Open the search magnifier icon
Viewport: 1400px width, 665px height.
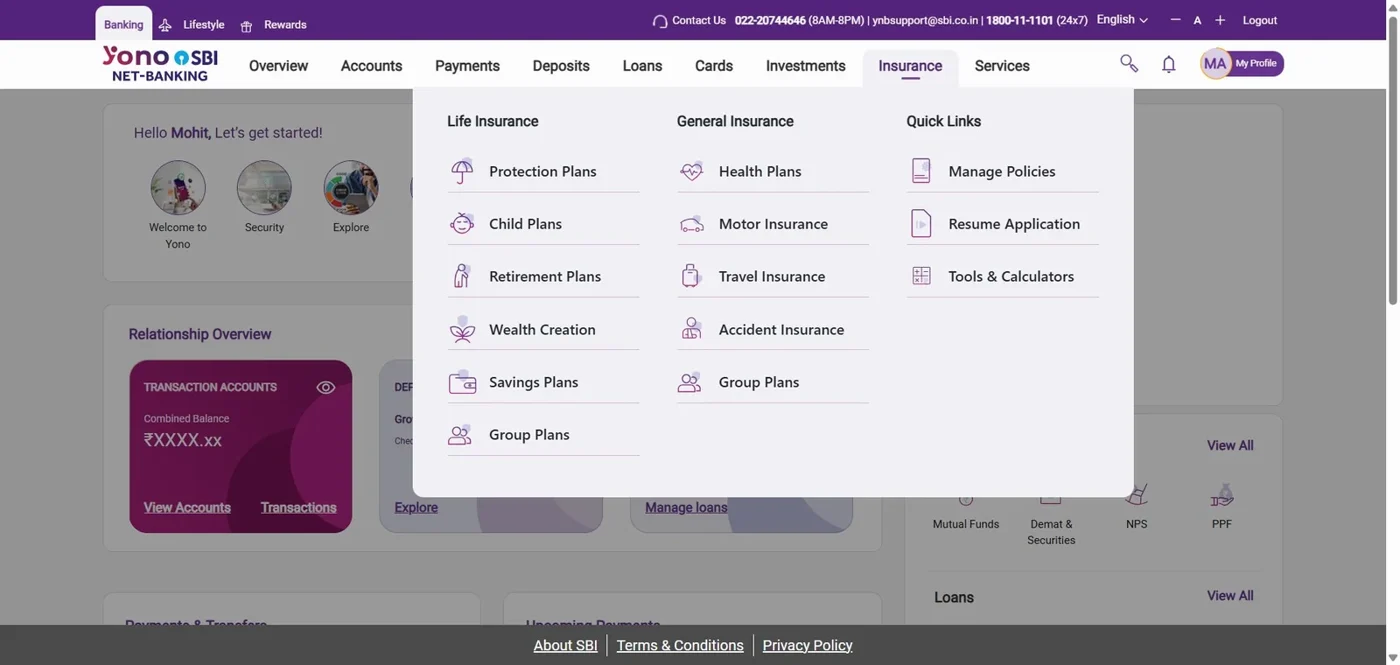[1129, 64]
